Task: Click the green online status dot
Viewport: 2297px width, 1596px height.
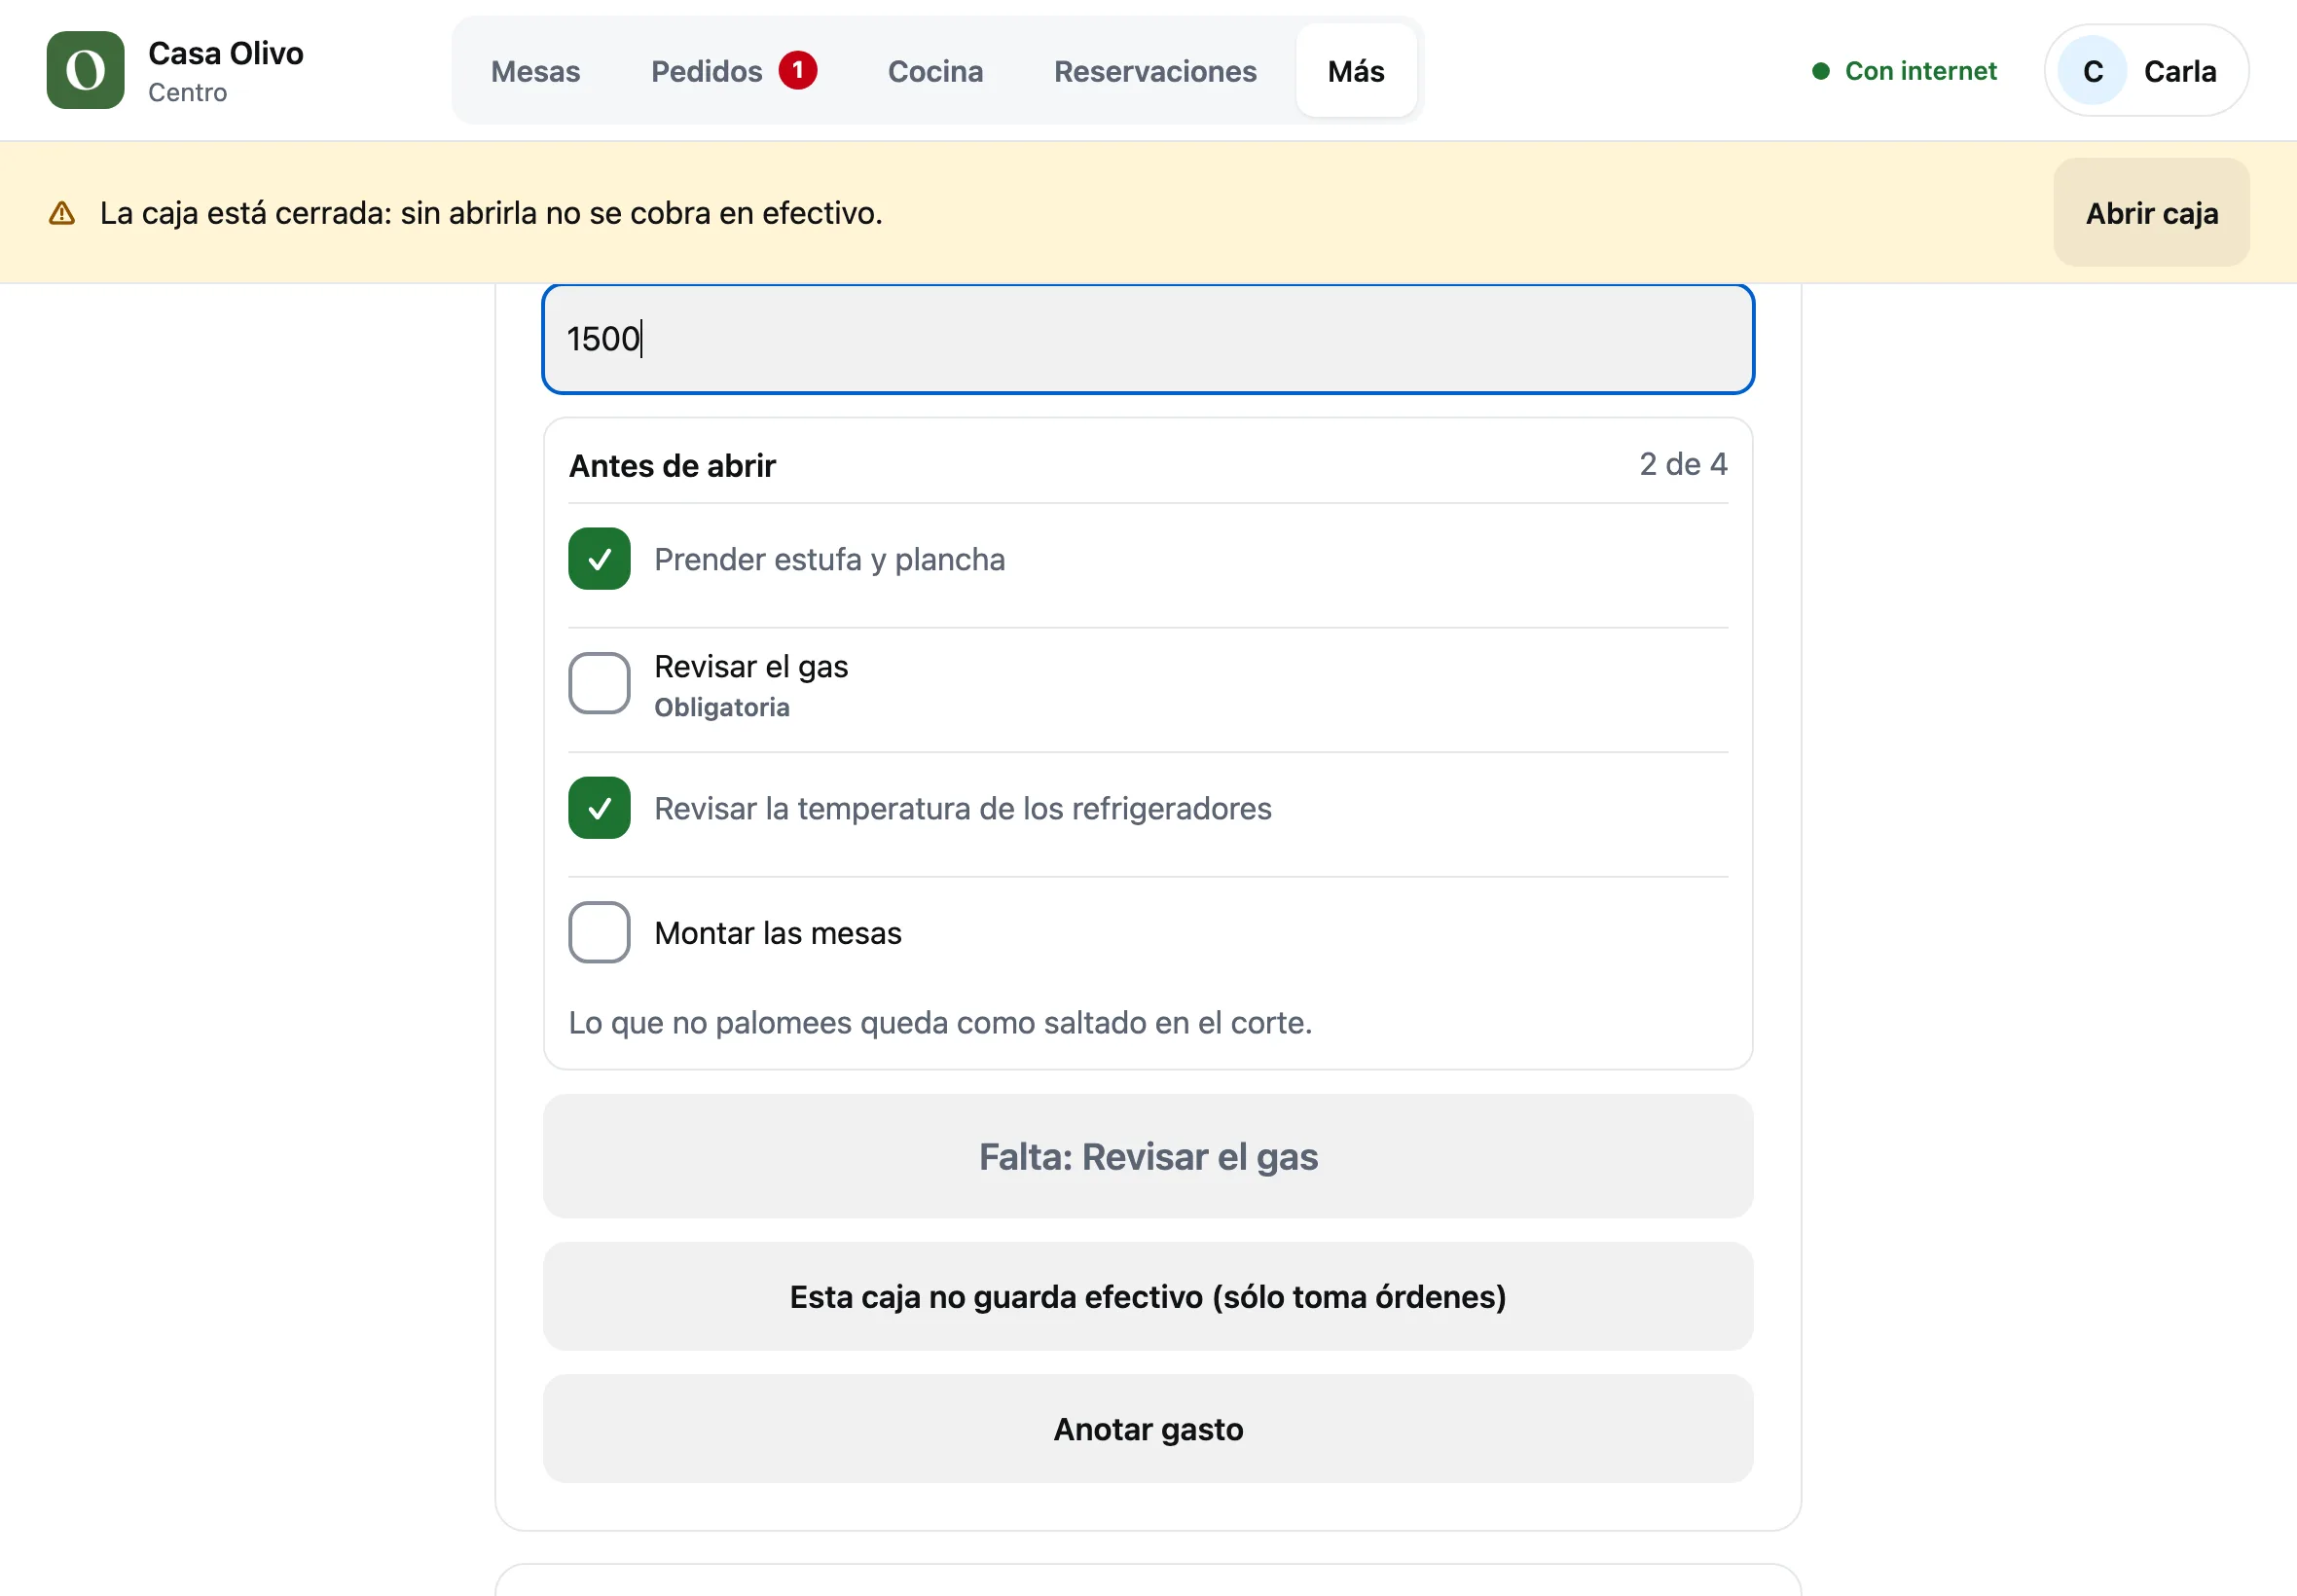Action: tap(1821, 71)
